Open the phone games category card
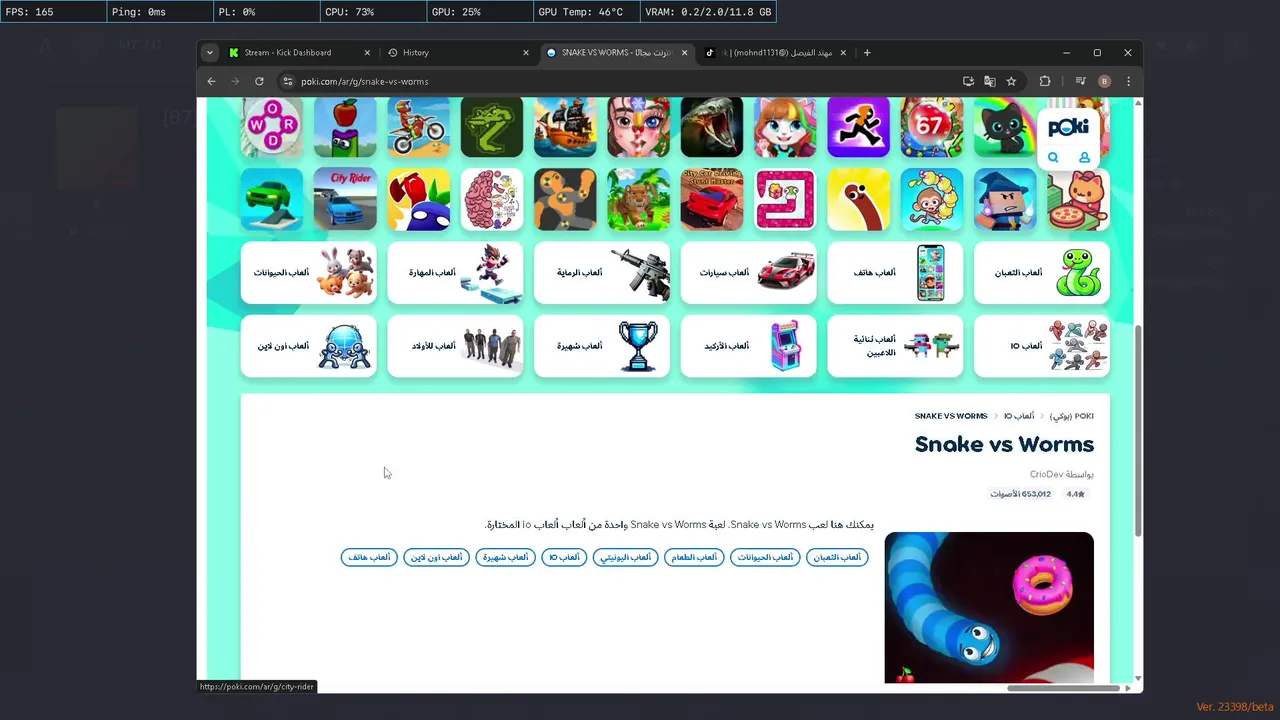 [895, 272]
